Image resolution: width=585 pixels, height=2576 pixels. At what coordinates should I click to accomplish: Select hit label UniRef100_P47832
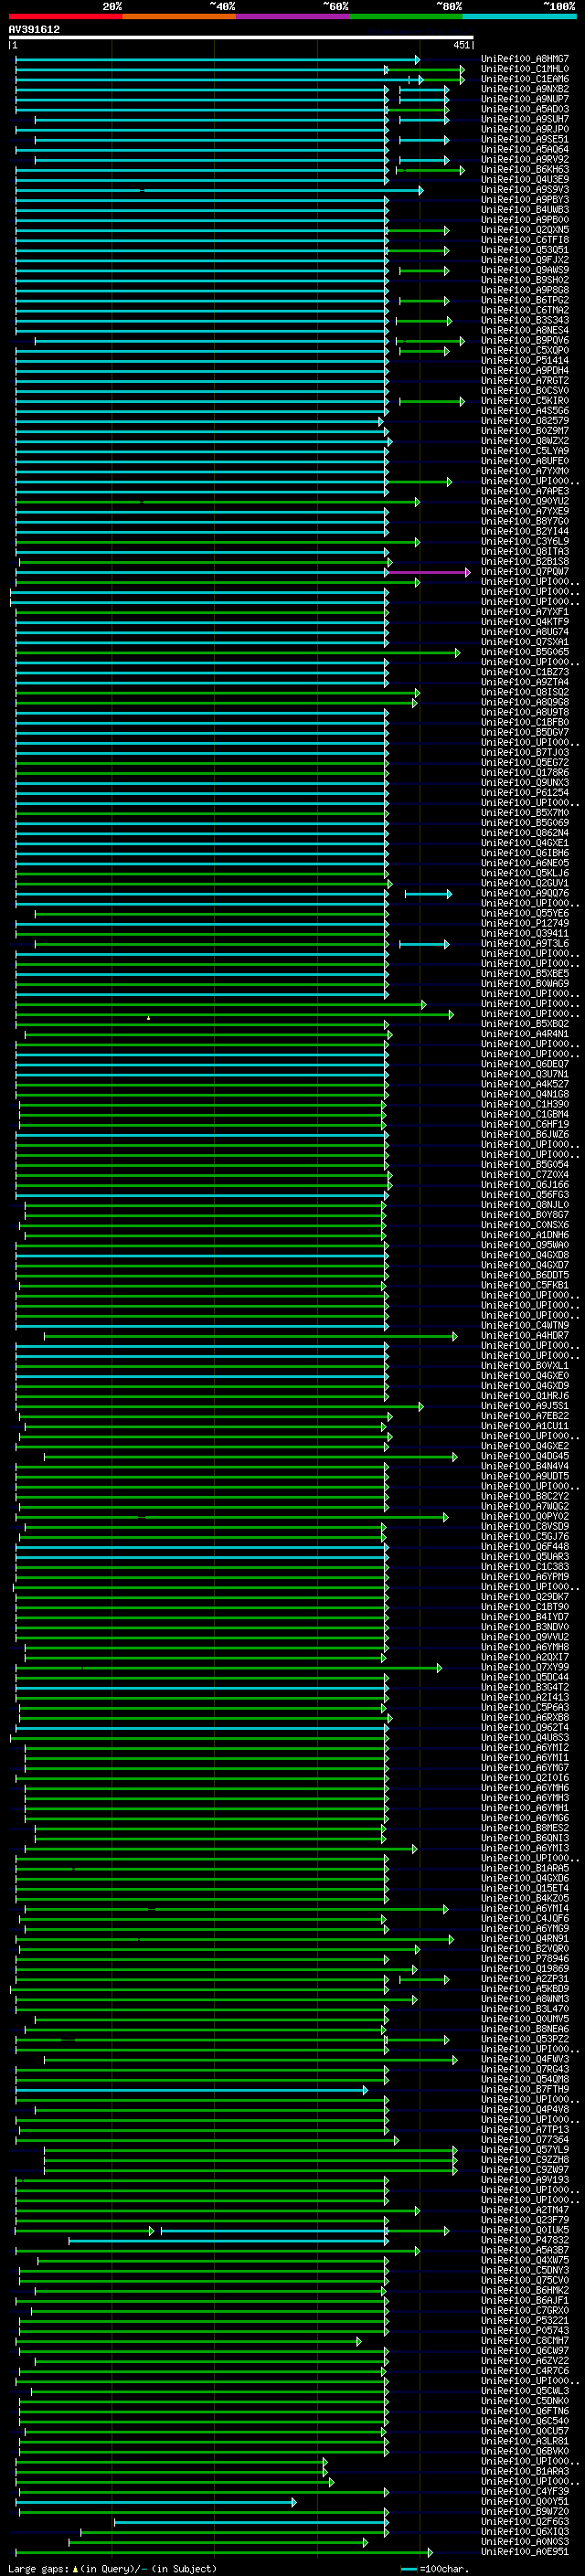coord(525,2241)
